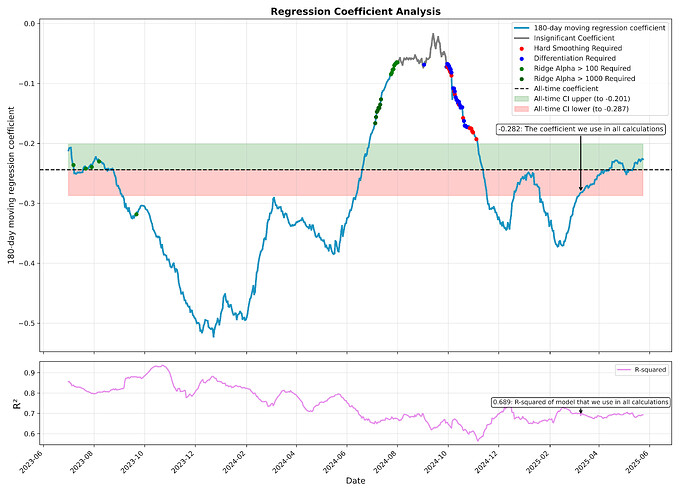Click the vertical y-axis label of the upper chart
The height and width of the screenshot is (492, 690).
(11, 185)
